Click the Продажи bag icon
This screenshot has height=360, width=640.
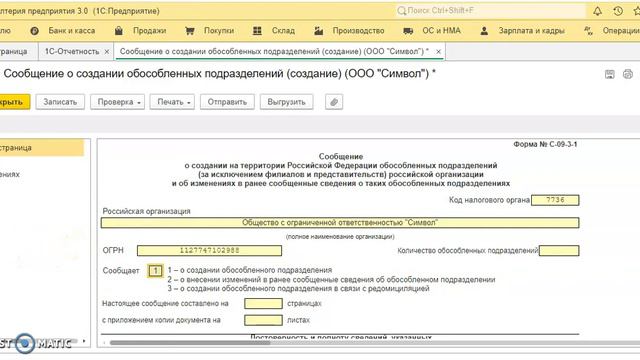[x=119, y=31]
